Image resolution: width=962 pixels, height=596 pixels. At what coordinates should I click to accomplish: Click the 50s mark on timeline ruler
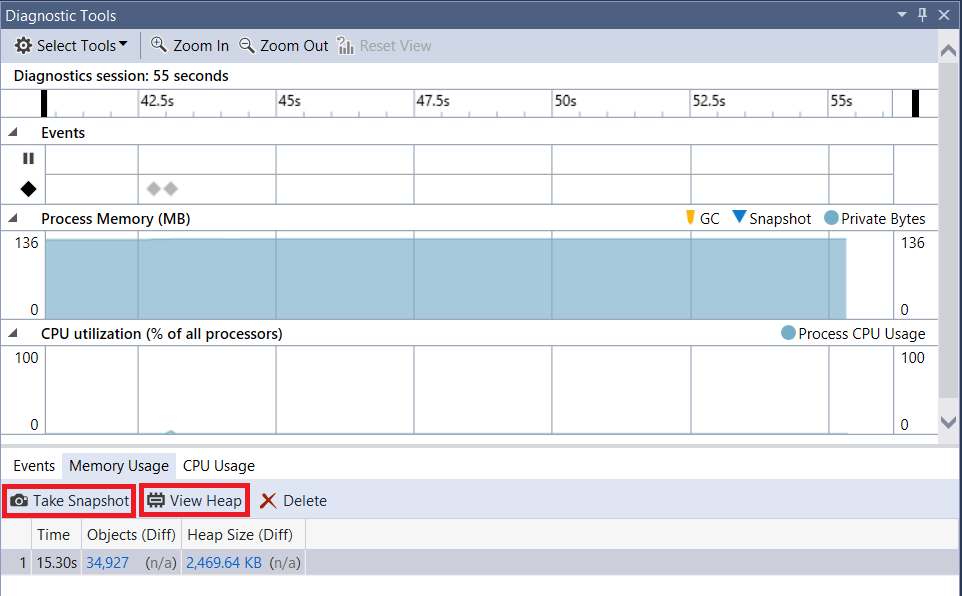(565, 101)
